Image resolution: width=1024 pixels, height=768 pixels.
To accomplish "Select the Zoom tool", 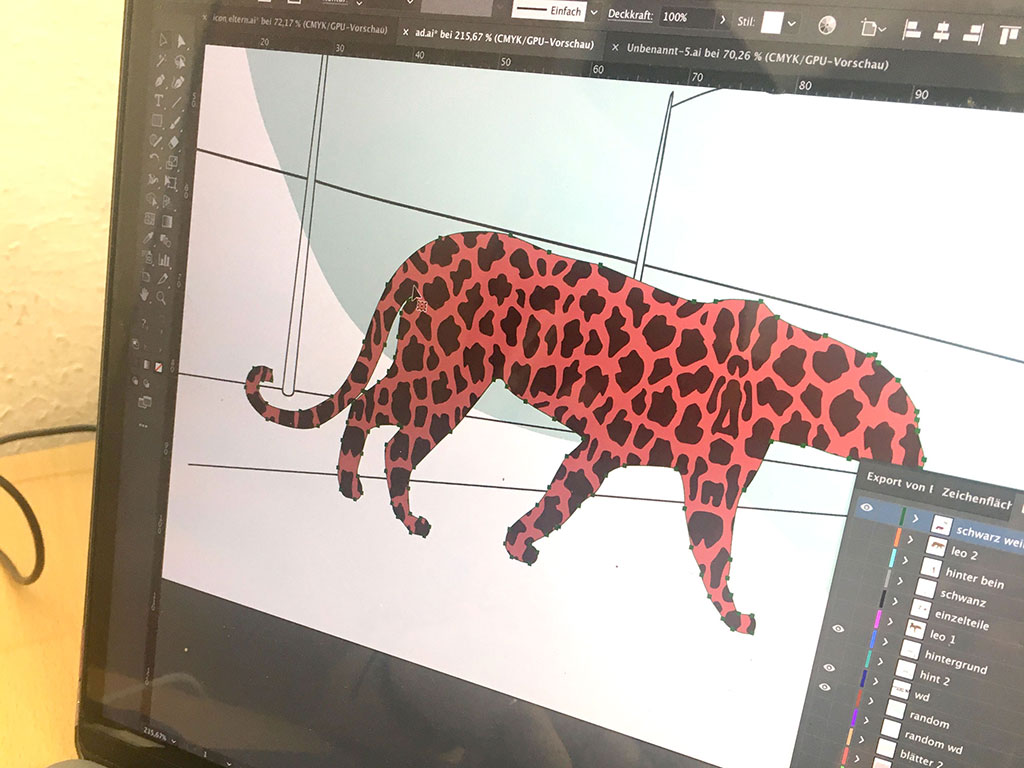I will [161, 298].
